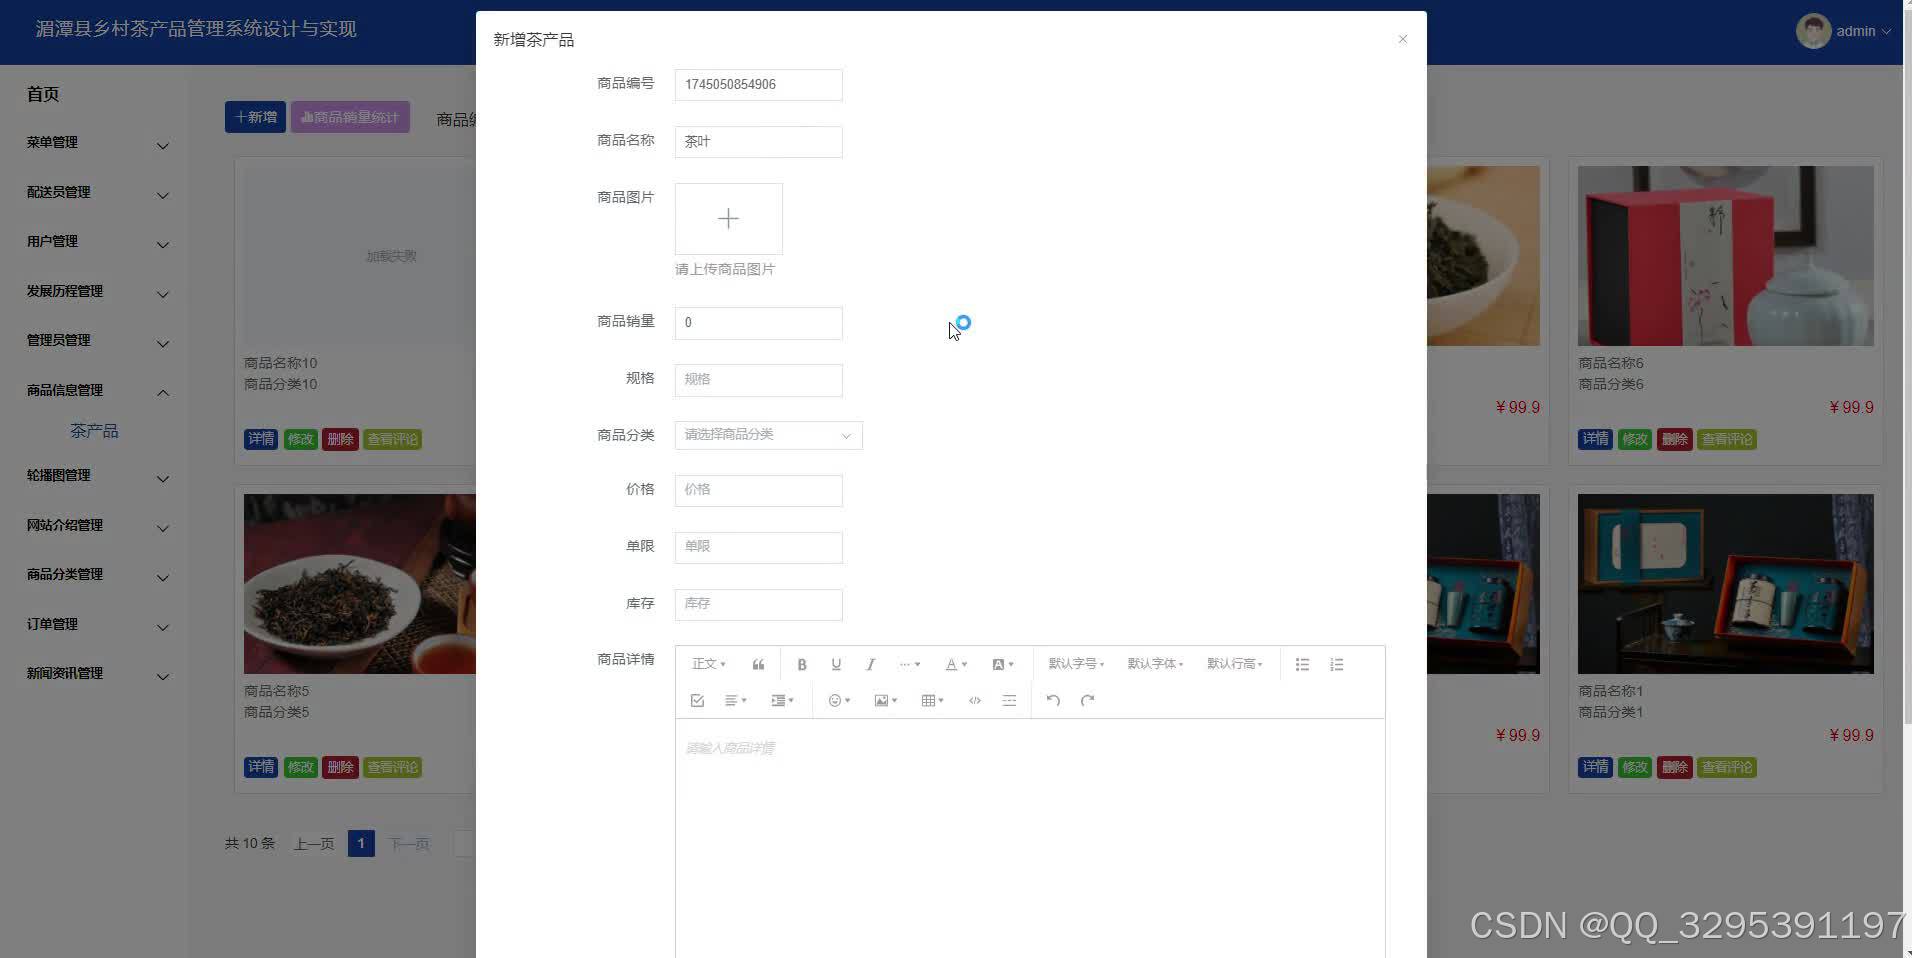Click the 商品销量统计 button
The width and height of the screenshot is (1912, 958).
(x=349, y=116)
